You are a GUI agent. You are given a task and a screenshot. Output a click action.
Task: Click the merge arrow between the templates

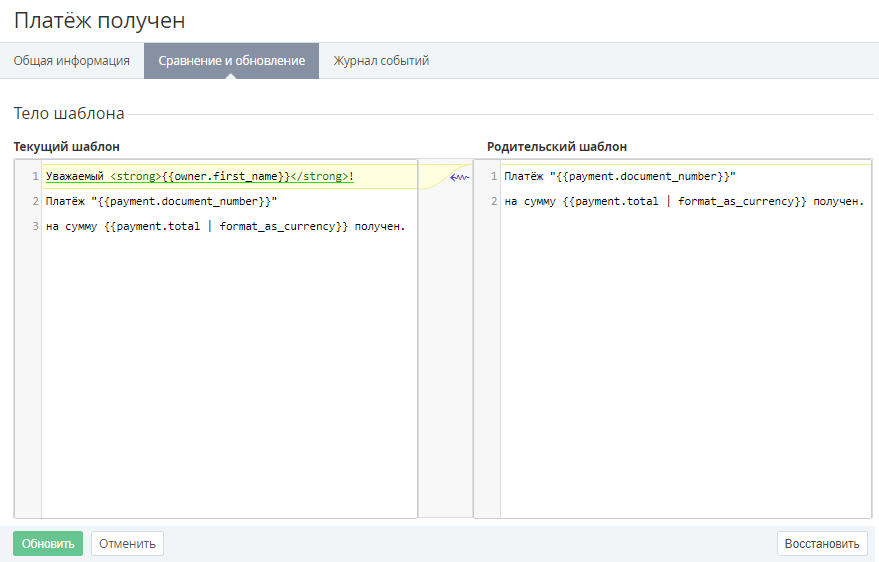(459, 177)
